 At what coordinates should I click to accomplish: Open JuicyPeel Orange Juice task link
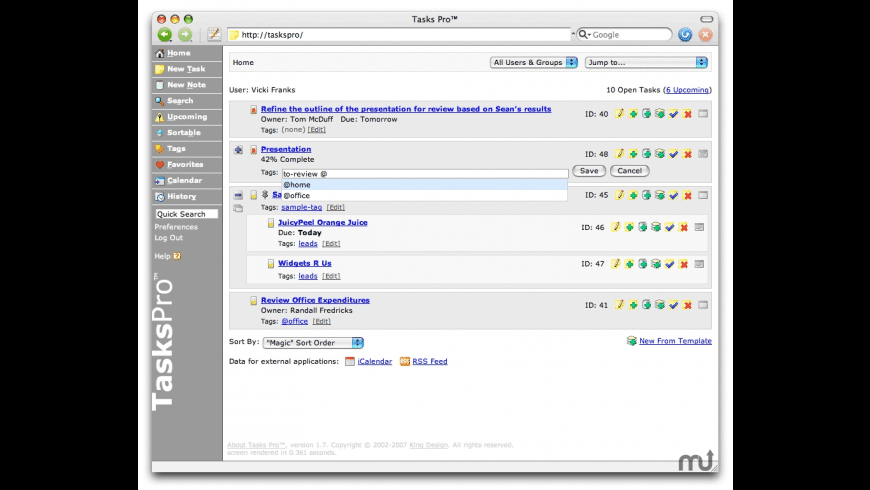322,222
